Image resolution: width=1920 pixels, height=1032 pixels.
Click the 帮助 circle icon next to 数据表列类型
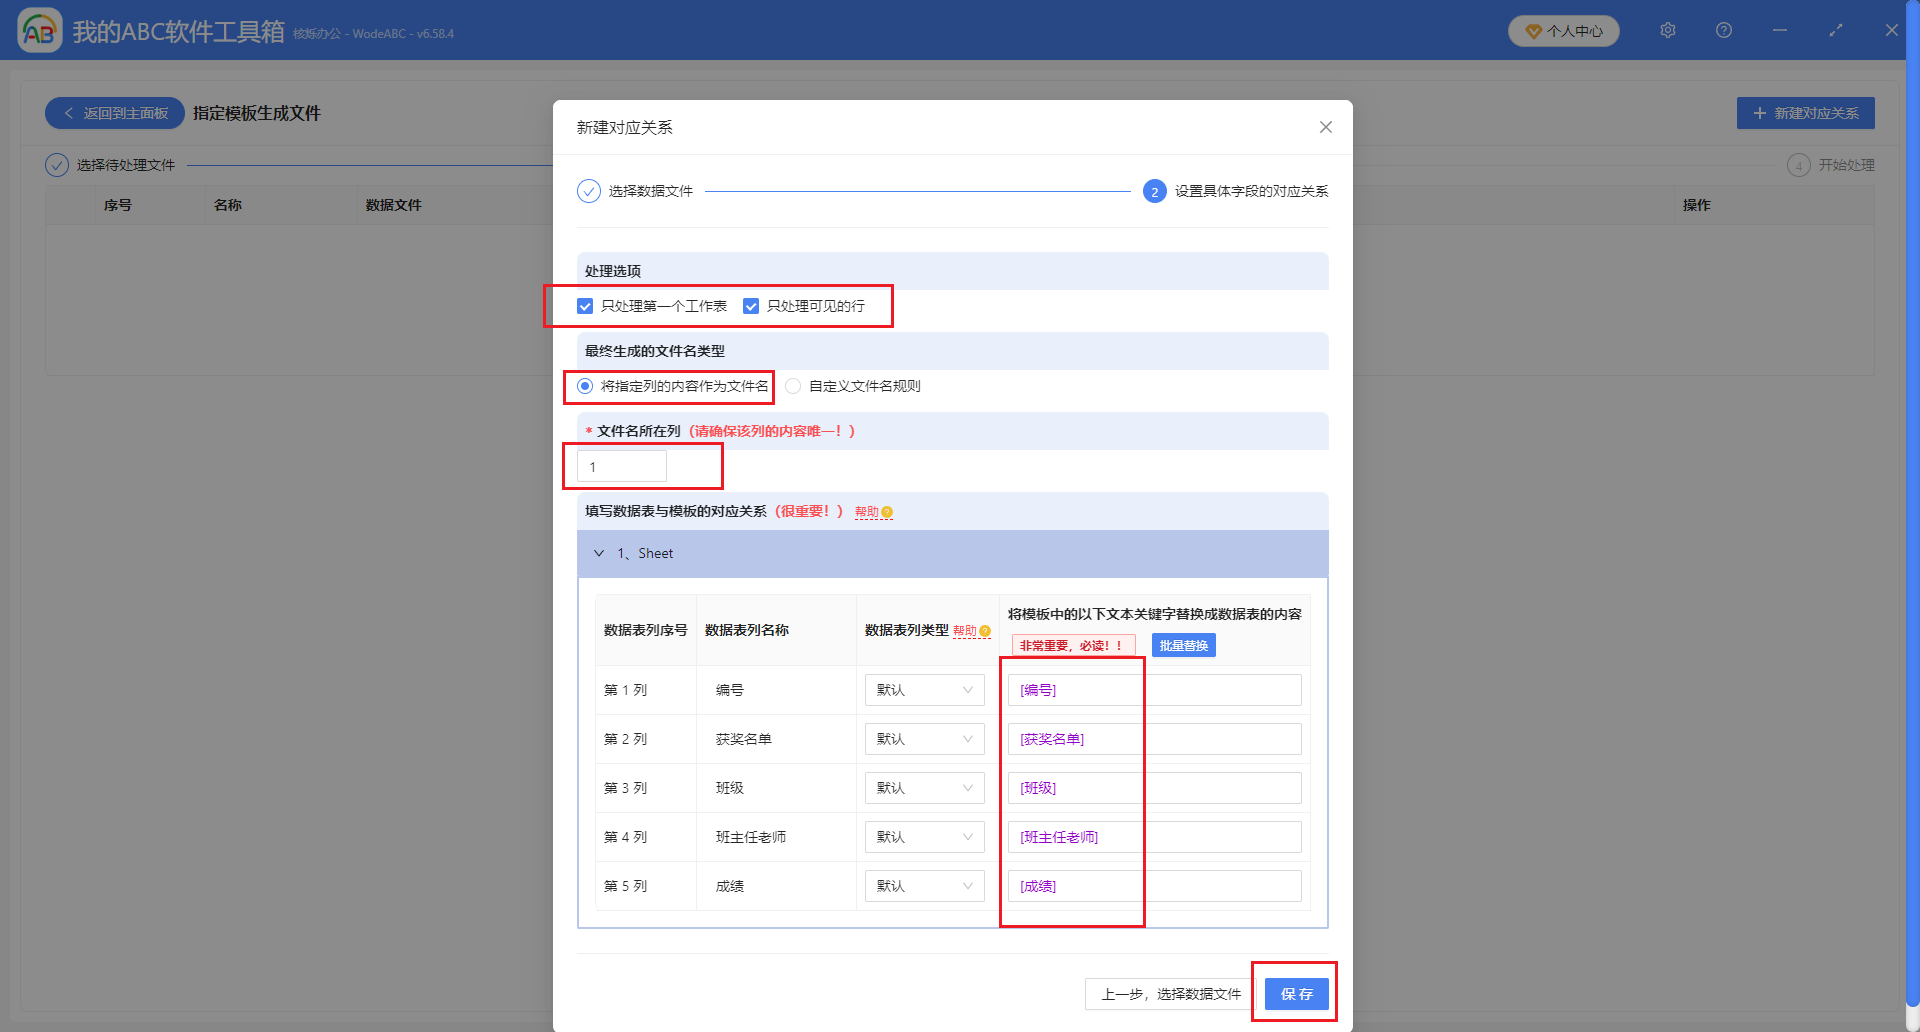(x=985, y=631)
